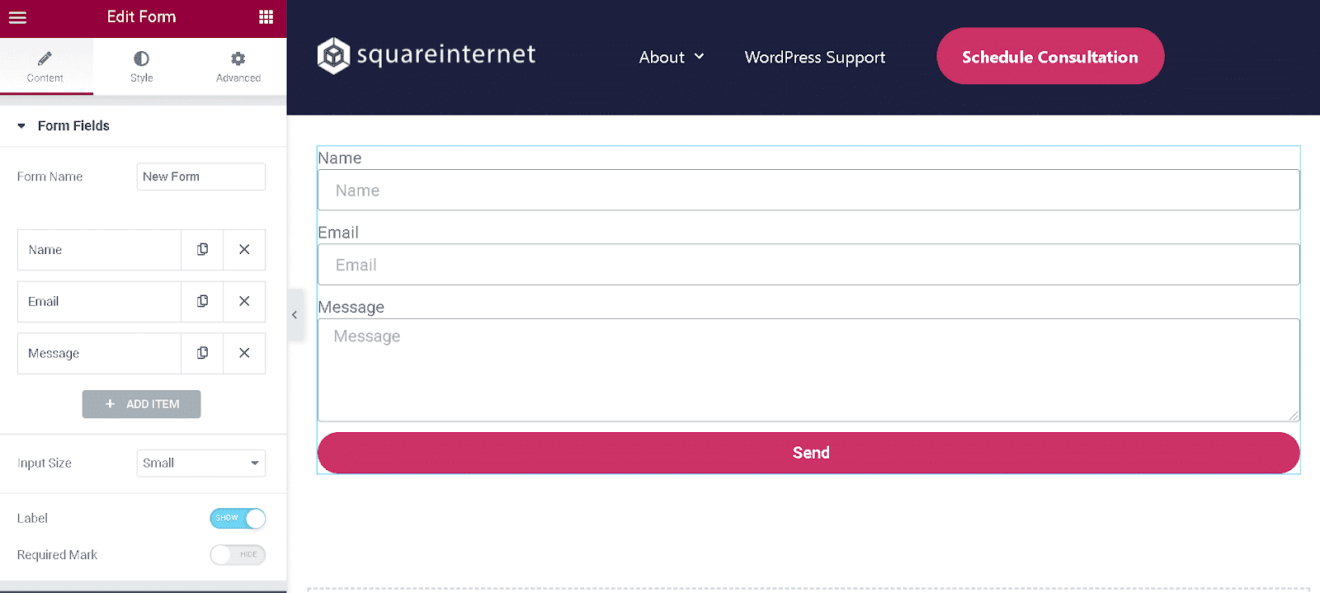Enable the Required Mark toggle
The width and height of the screenshot is (1320, 593).
click(x=237, y=554)
